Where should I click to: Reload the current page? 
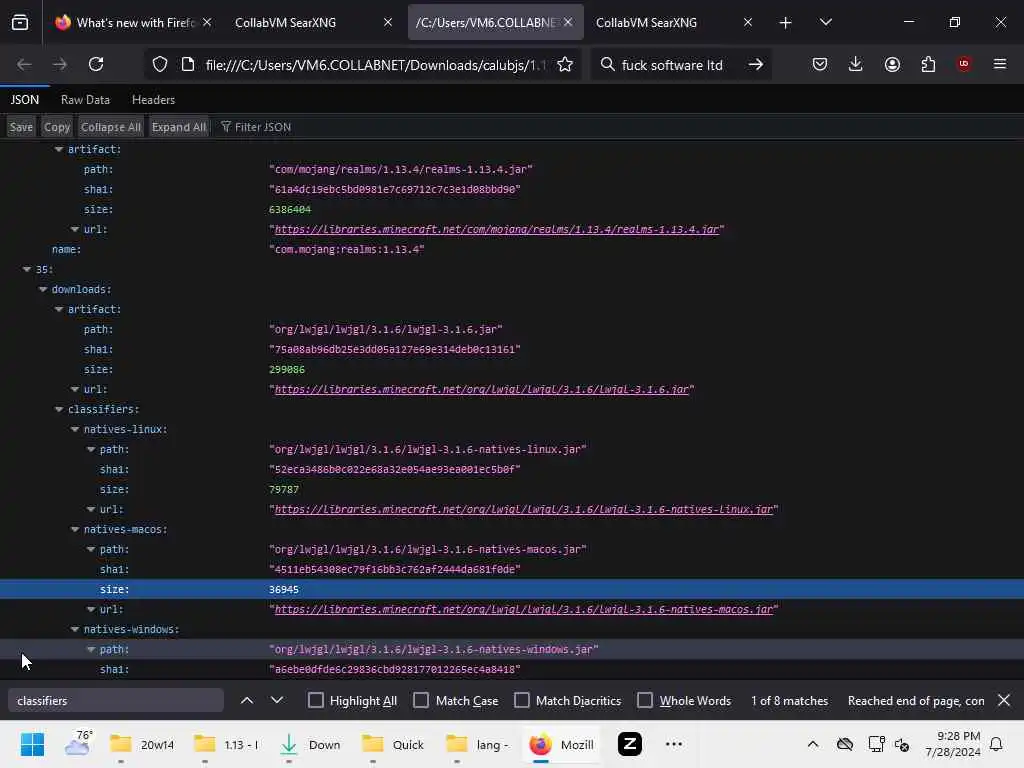click(96, 64)
